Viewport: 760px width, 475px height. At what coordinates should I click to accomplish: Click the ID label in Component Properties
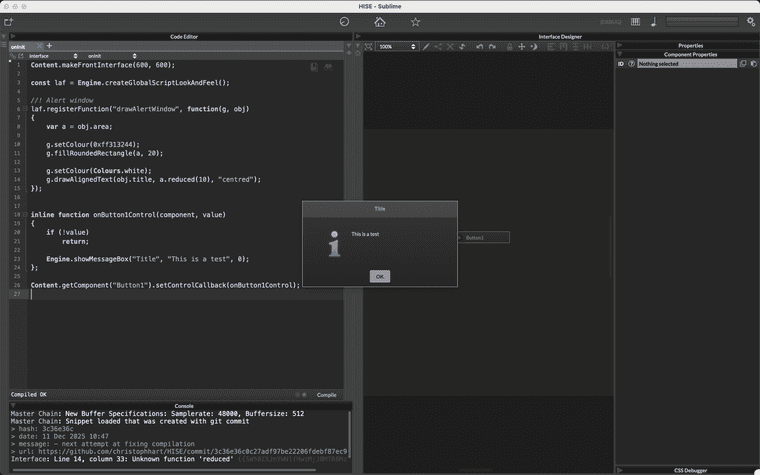click(x=621, y=63)
